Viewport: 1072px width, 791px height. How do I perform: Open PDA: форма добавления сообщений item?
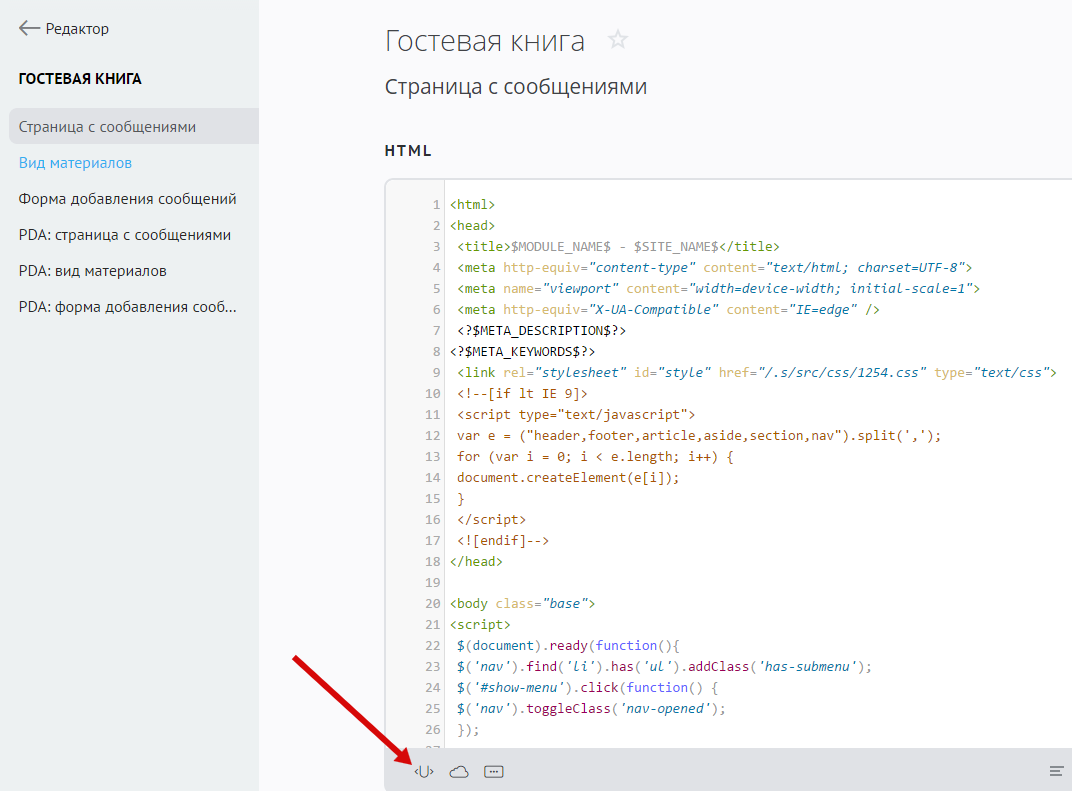tap(127, 307)
